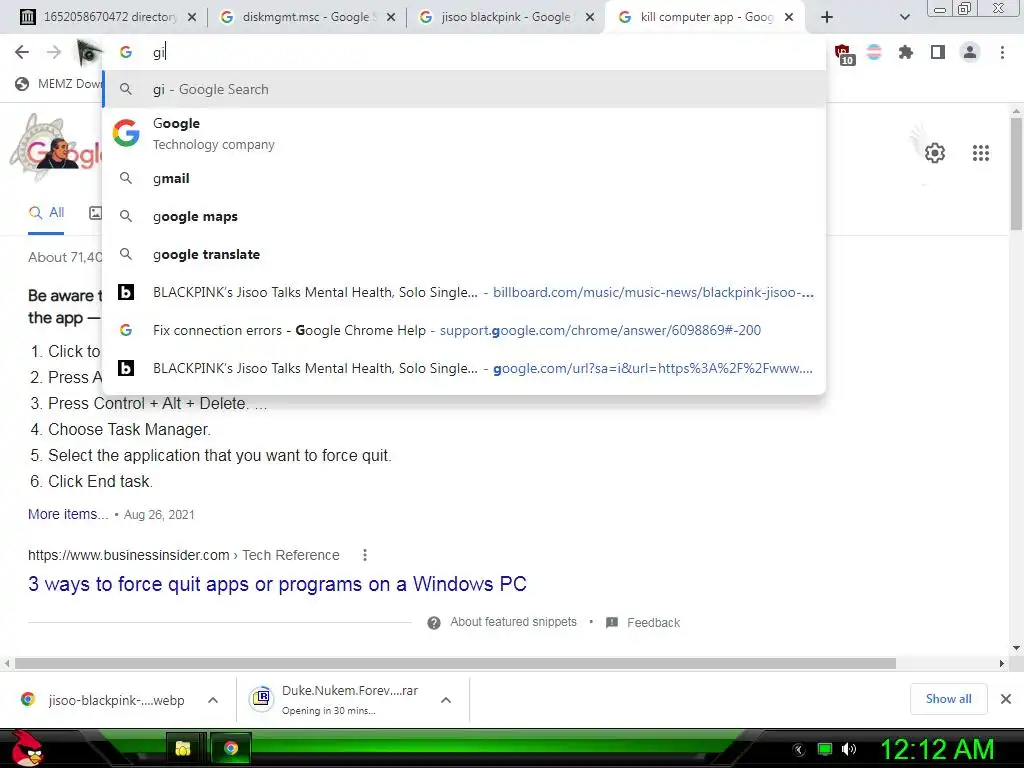Close the 1652058670472 directory tab
Image resolution: width=1024 pixels, height=768 pixels.
[x=192, y=17]
